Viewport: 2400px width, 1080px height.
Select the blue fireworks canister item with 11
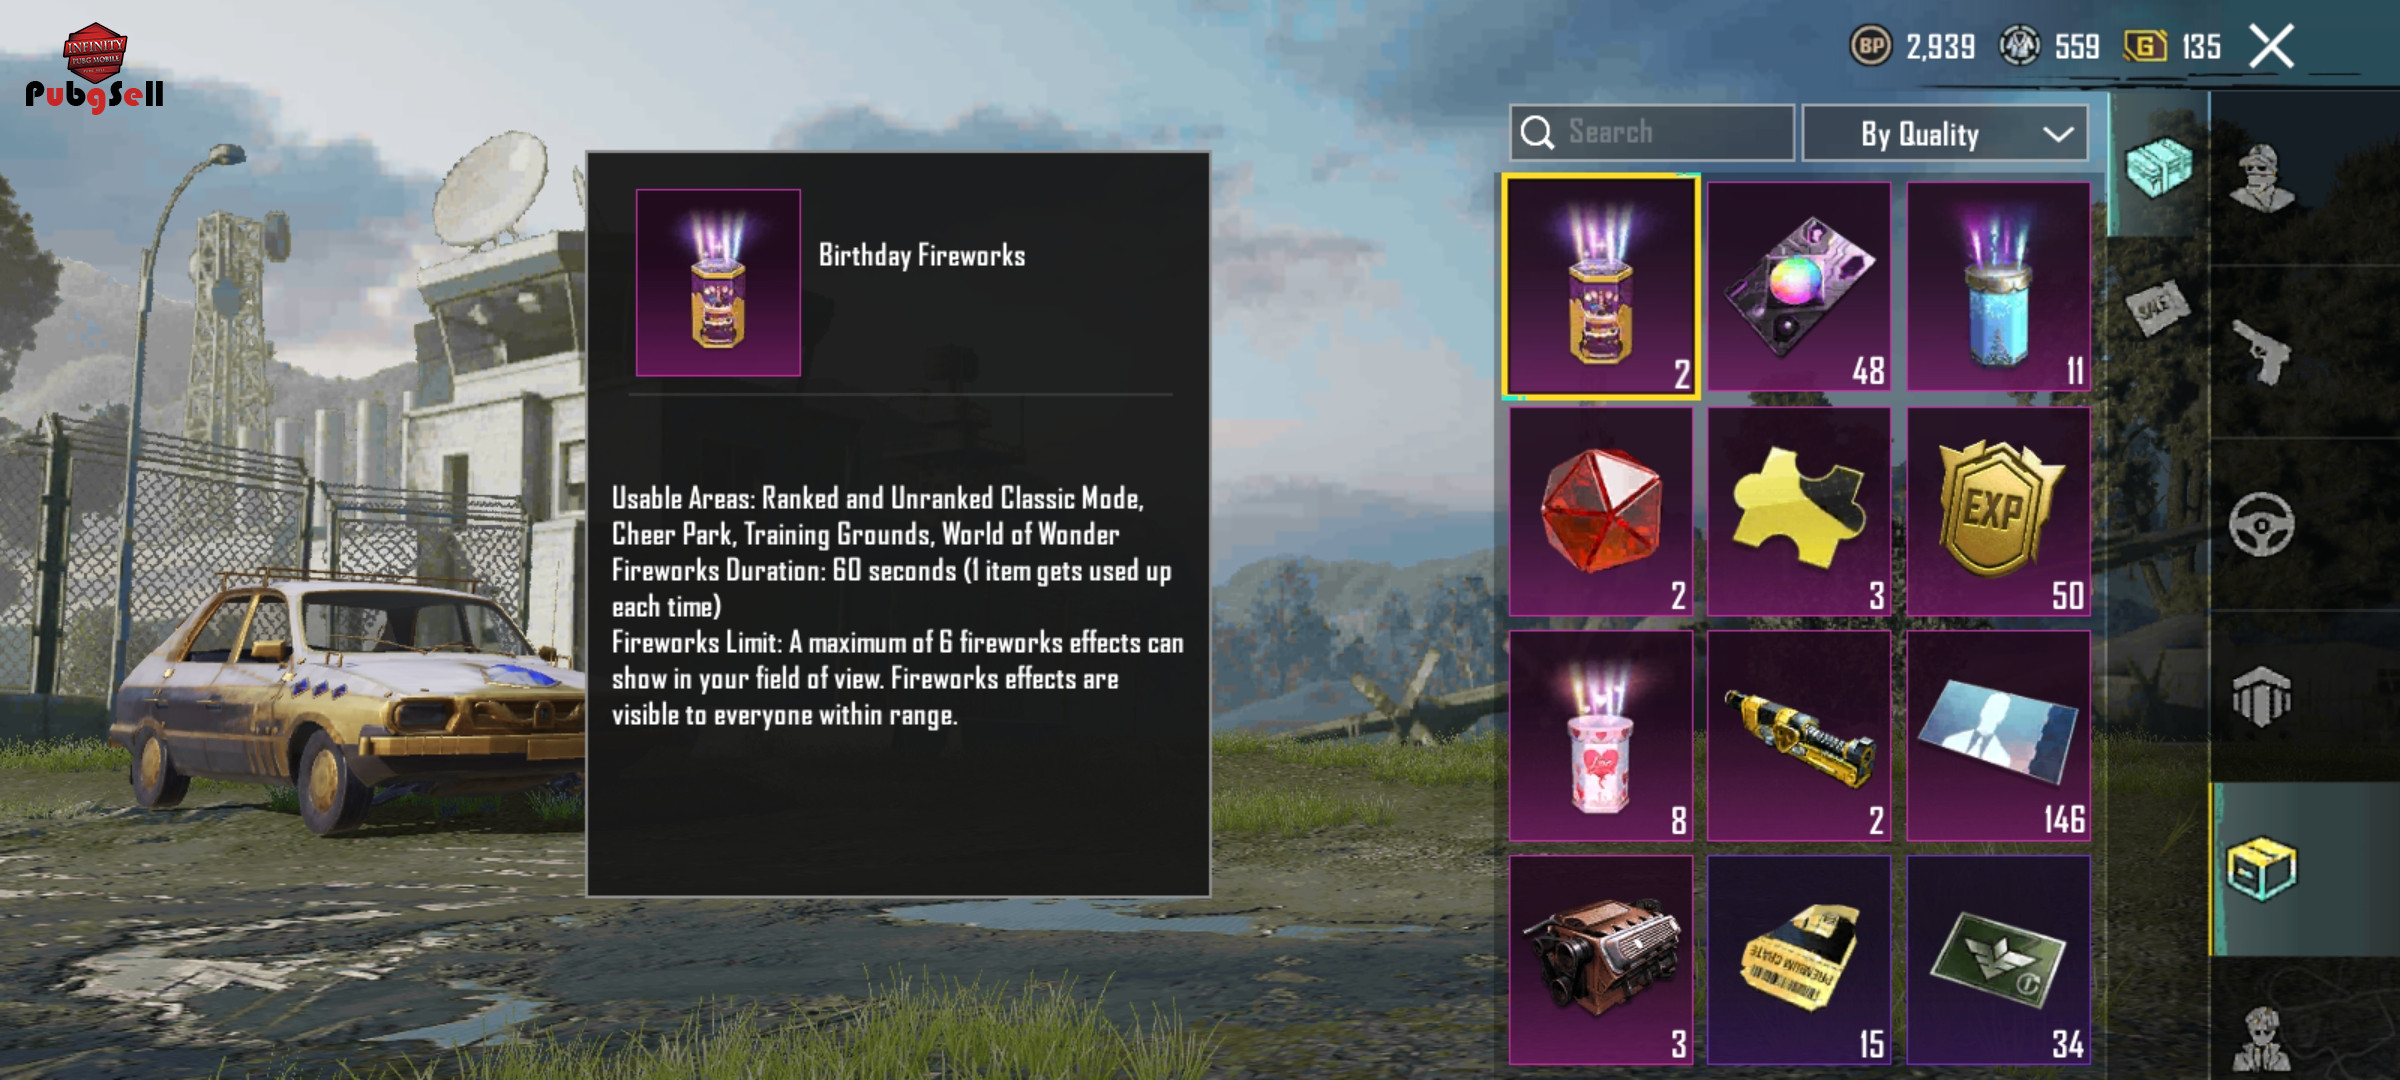click(x=1998, y=287)
